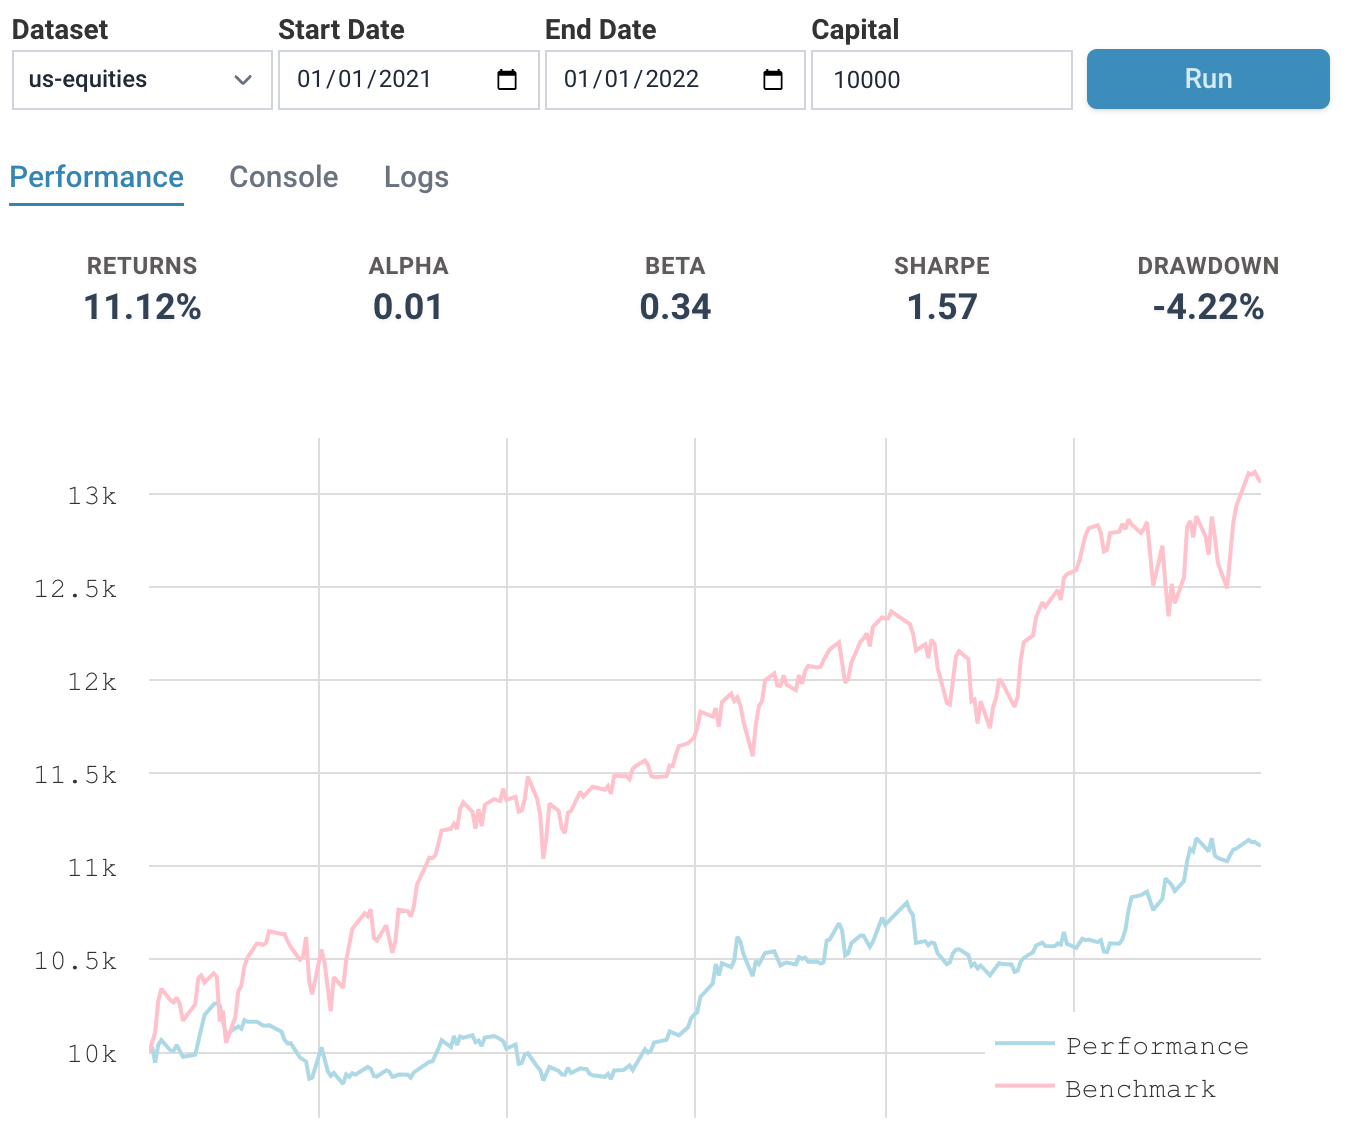Open the Start Date calendar picker icon
Screen dimensions: 1348x1124
(507, 80)
